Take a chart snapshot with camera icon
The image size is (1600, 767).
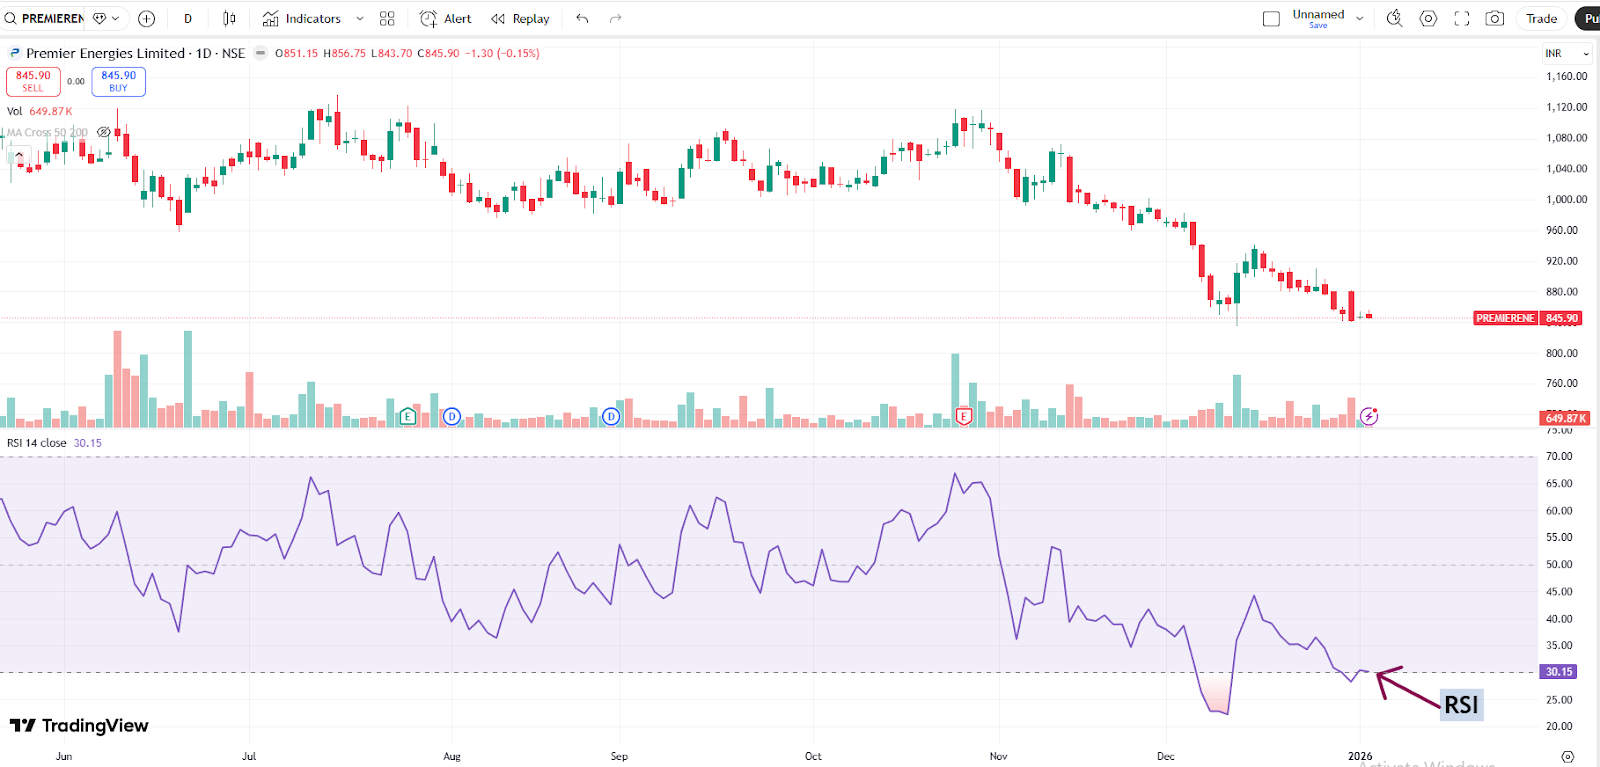(x=1495, y=18)
